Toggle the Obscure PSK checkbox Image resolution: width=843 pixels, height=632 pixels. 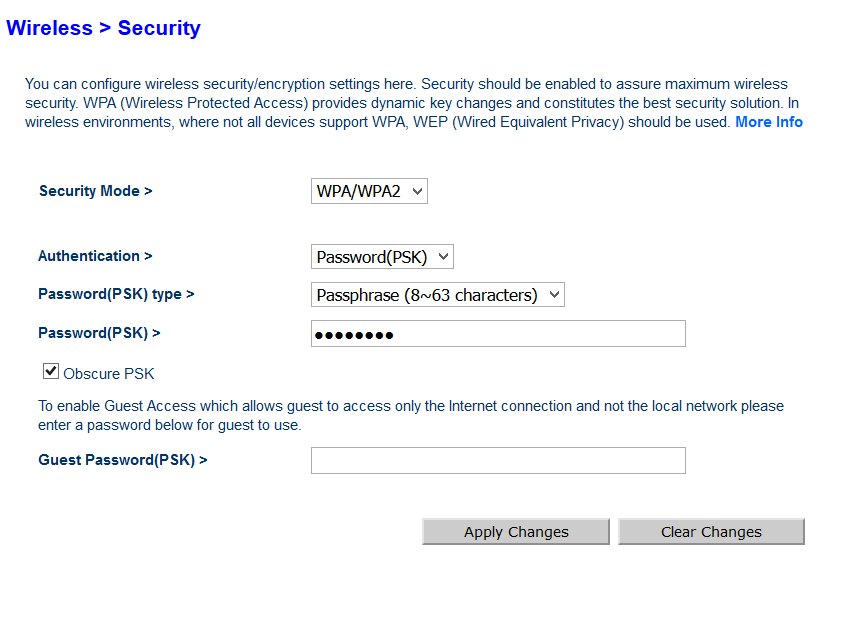click(x=51, y=372)
